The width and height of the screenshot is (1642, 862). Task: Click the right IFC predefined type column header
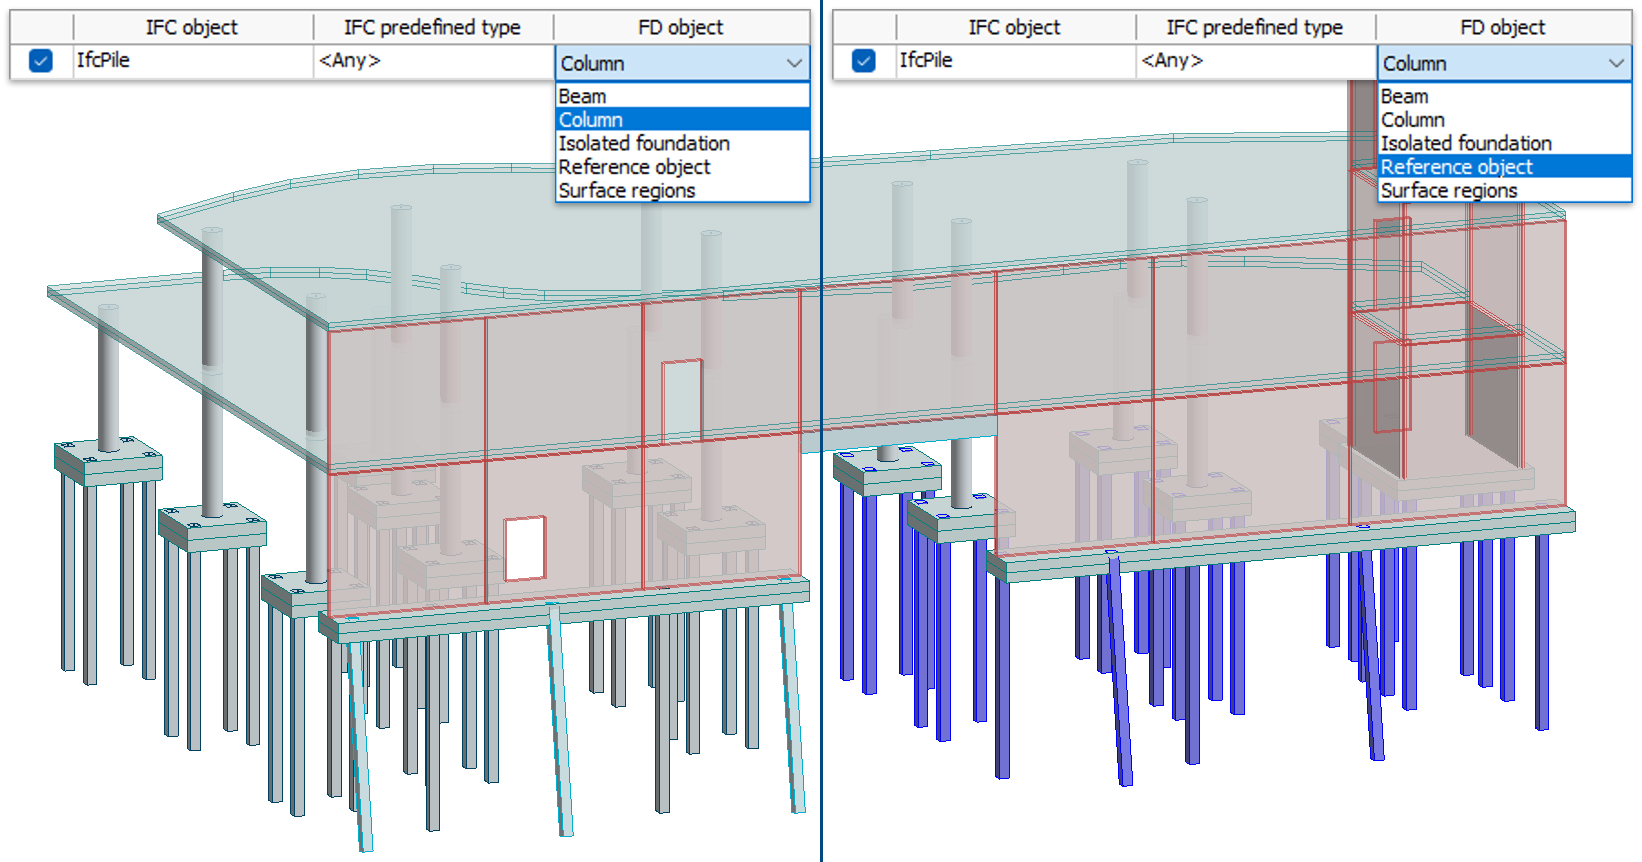pyautogui.click(x=1254, y=27)
